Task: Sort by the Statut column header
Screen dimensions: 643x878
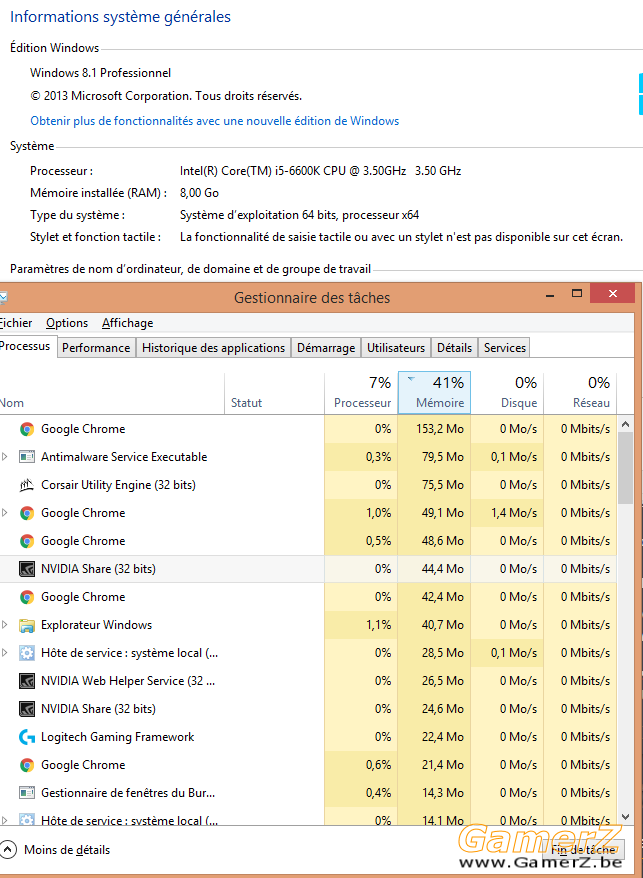Action: pyautogui.click(x=274, y=393)
